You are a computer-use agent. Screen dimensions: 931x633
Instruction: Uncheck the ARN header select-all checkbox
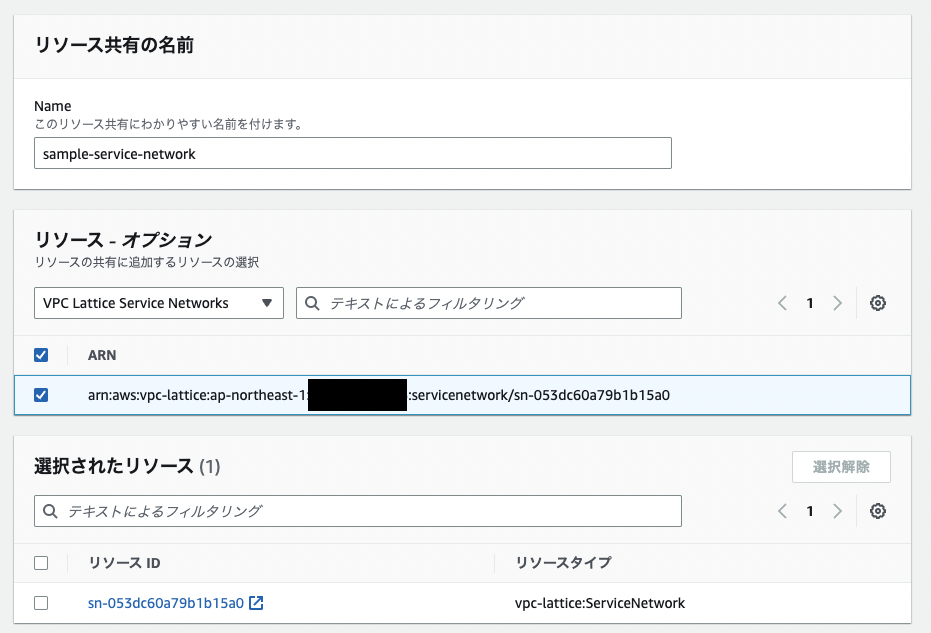(x=41, y=355)
